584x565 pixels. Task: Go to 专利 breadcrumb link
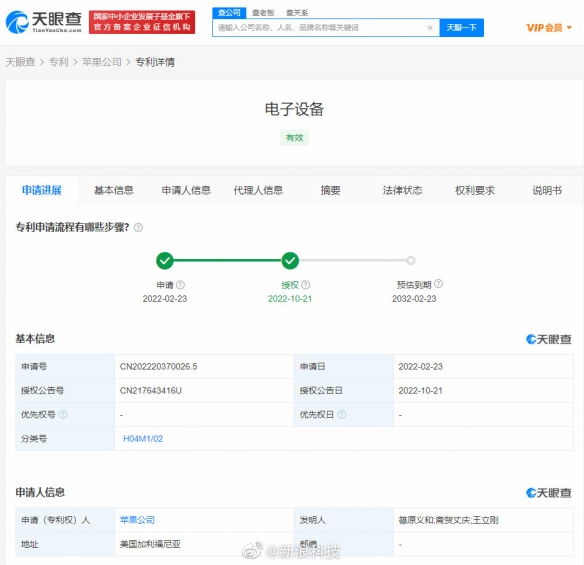click(x=58, y=62)
